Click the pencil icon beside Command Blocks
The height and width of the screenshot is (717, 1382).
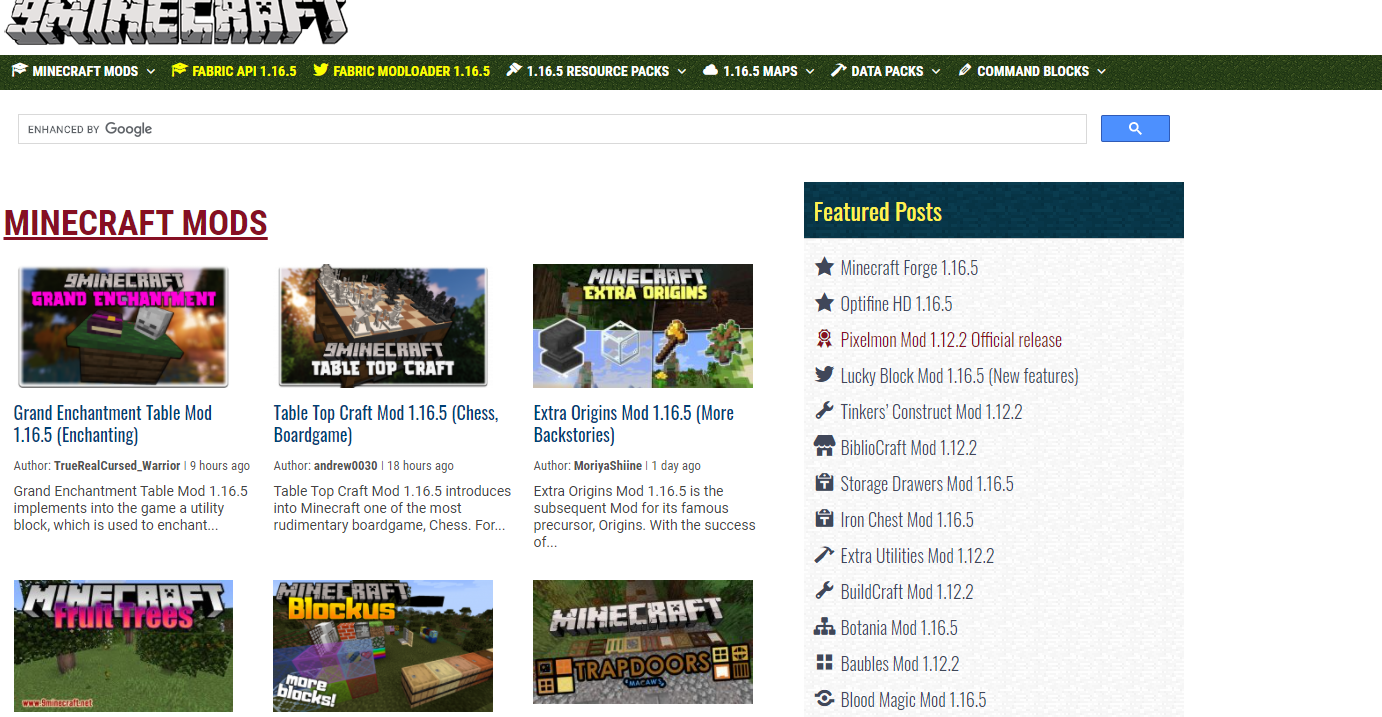pos(965,70)
